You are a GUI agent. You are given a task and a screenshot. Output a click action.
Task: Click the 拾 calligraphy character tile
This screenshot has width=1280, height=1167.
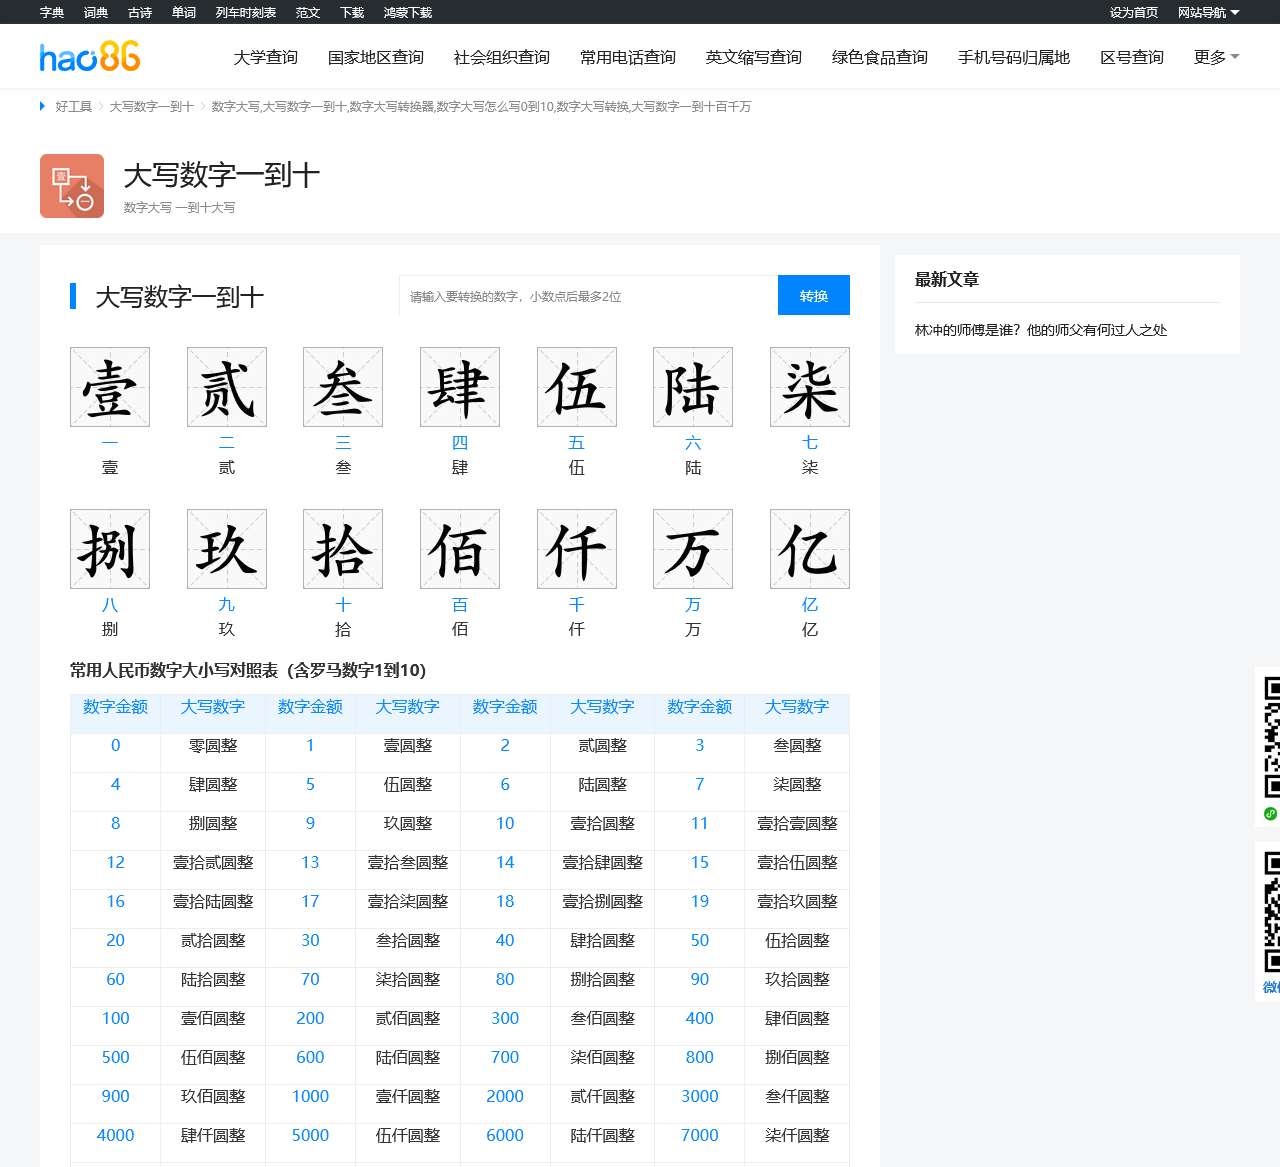[343, 549]
